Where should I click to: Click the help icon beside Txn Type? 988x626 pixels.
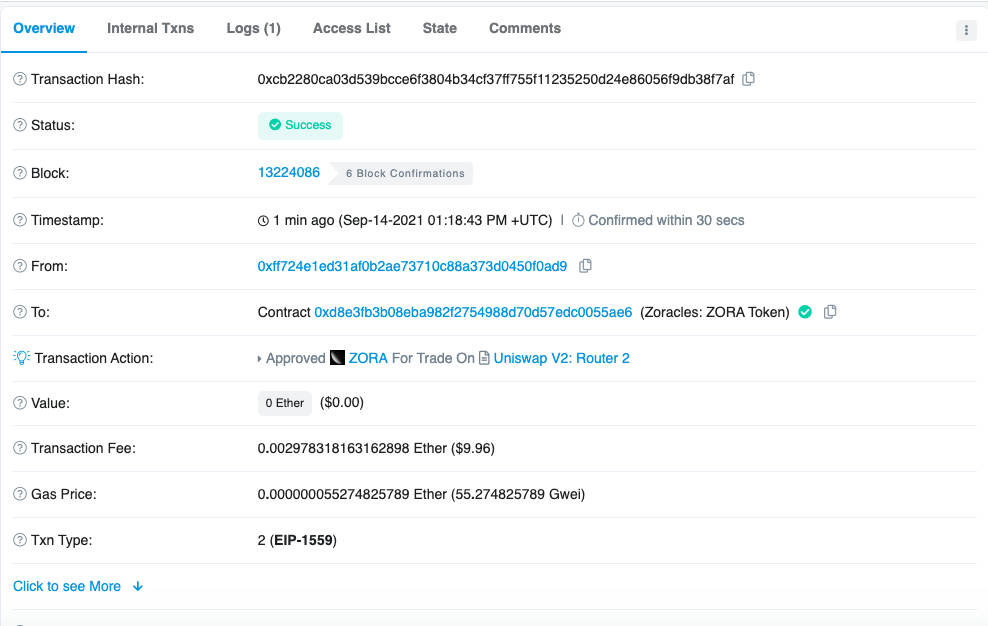(x=20, y=540)
